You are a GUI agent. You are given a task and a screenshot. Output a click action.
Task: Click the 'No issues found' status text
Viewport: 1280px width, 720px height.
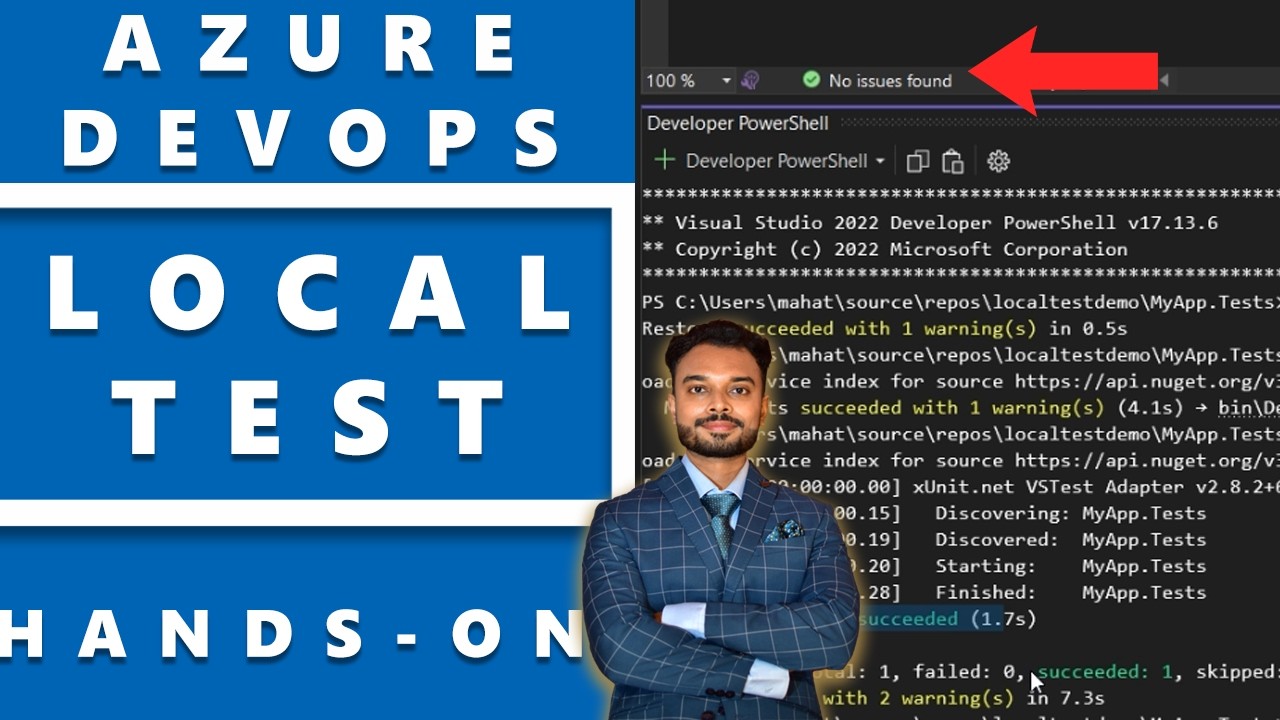[890, 81]
